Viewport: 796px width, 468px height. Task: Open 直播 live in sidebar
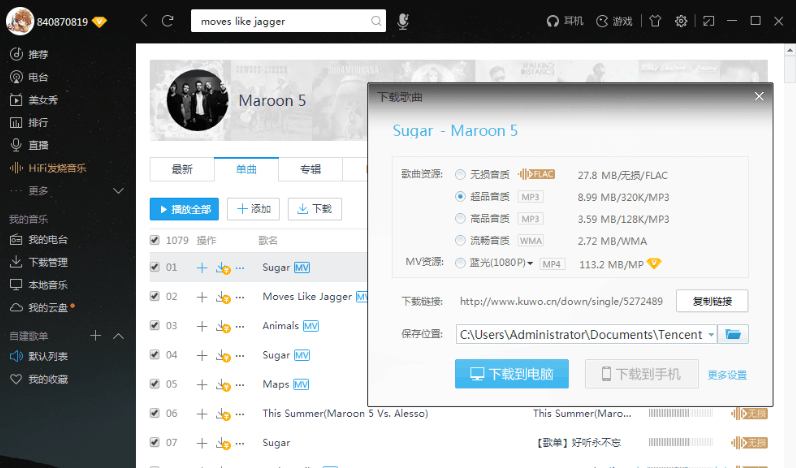29,145
